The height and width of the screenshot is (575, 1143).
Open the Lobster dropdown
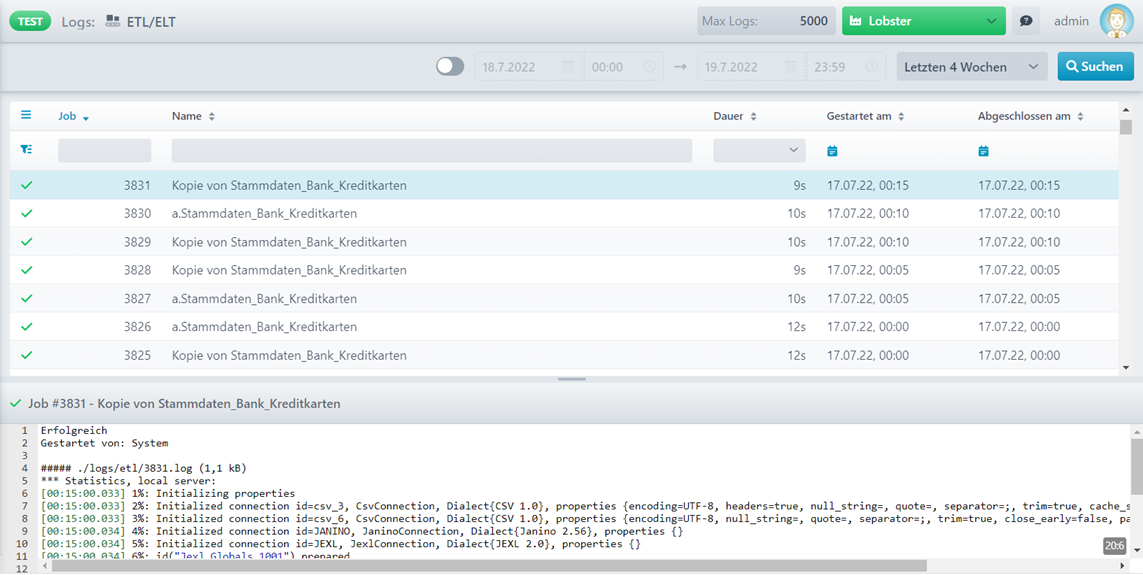(924, 21)
